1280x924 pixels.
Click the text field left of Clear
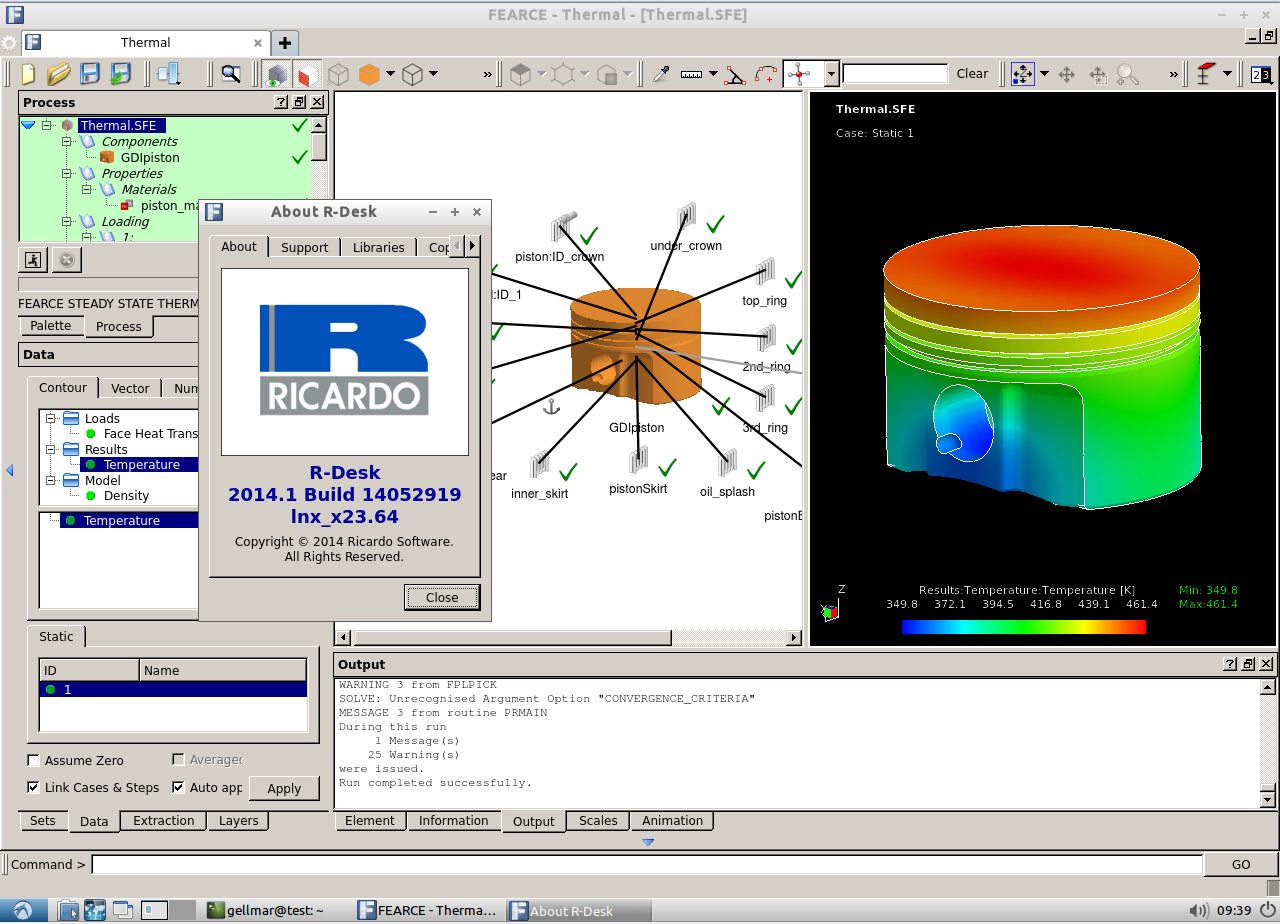pos(895,74)
